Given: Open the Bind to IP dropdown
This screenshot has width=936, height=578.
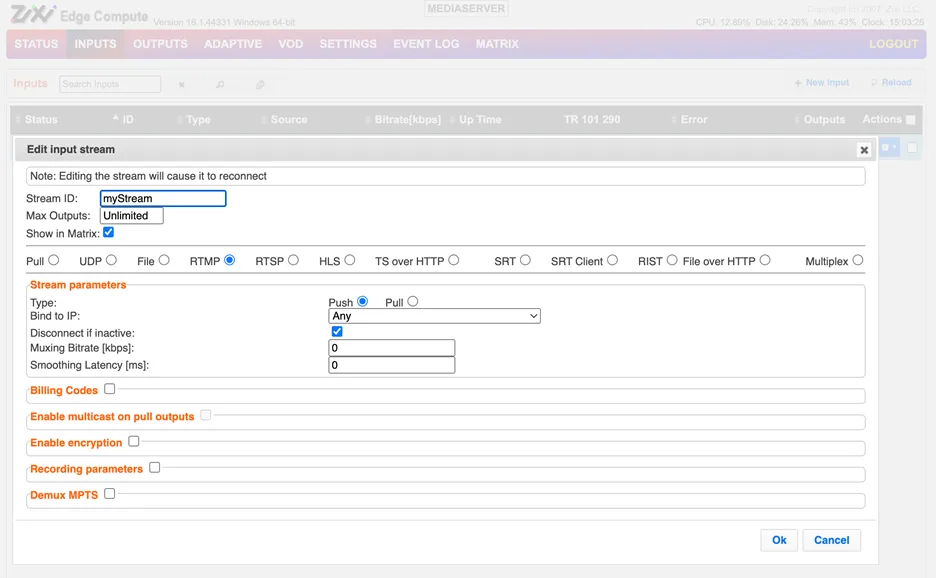Looking at the screenshot, I should (435, 316).
